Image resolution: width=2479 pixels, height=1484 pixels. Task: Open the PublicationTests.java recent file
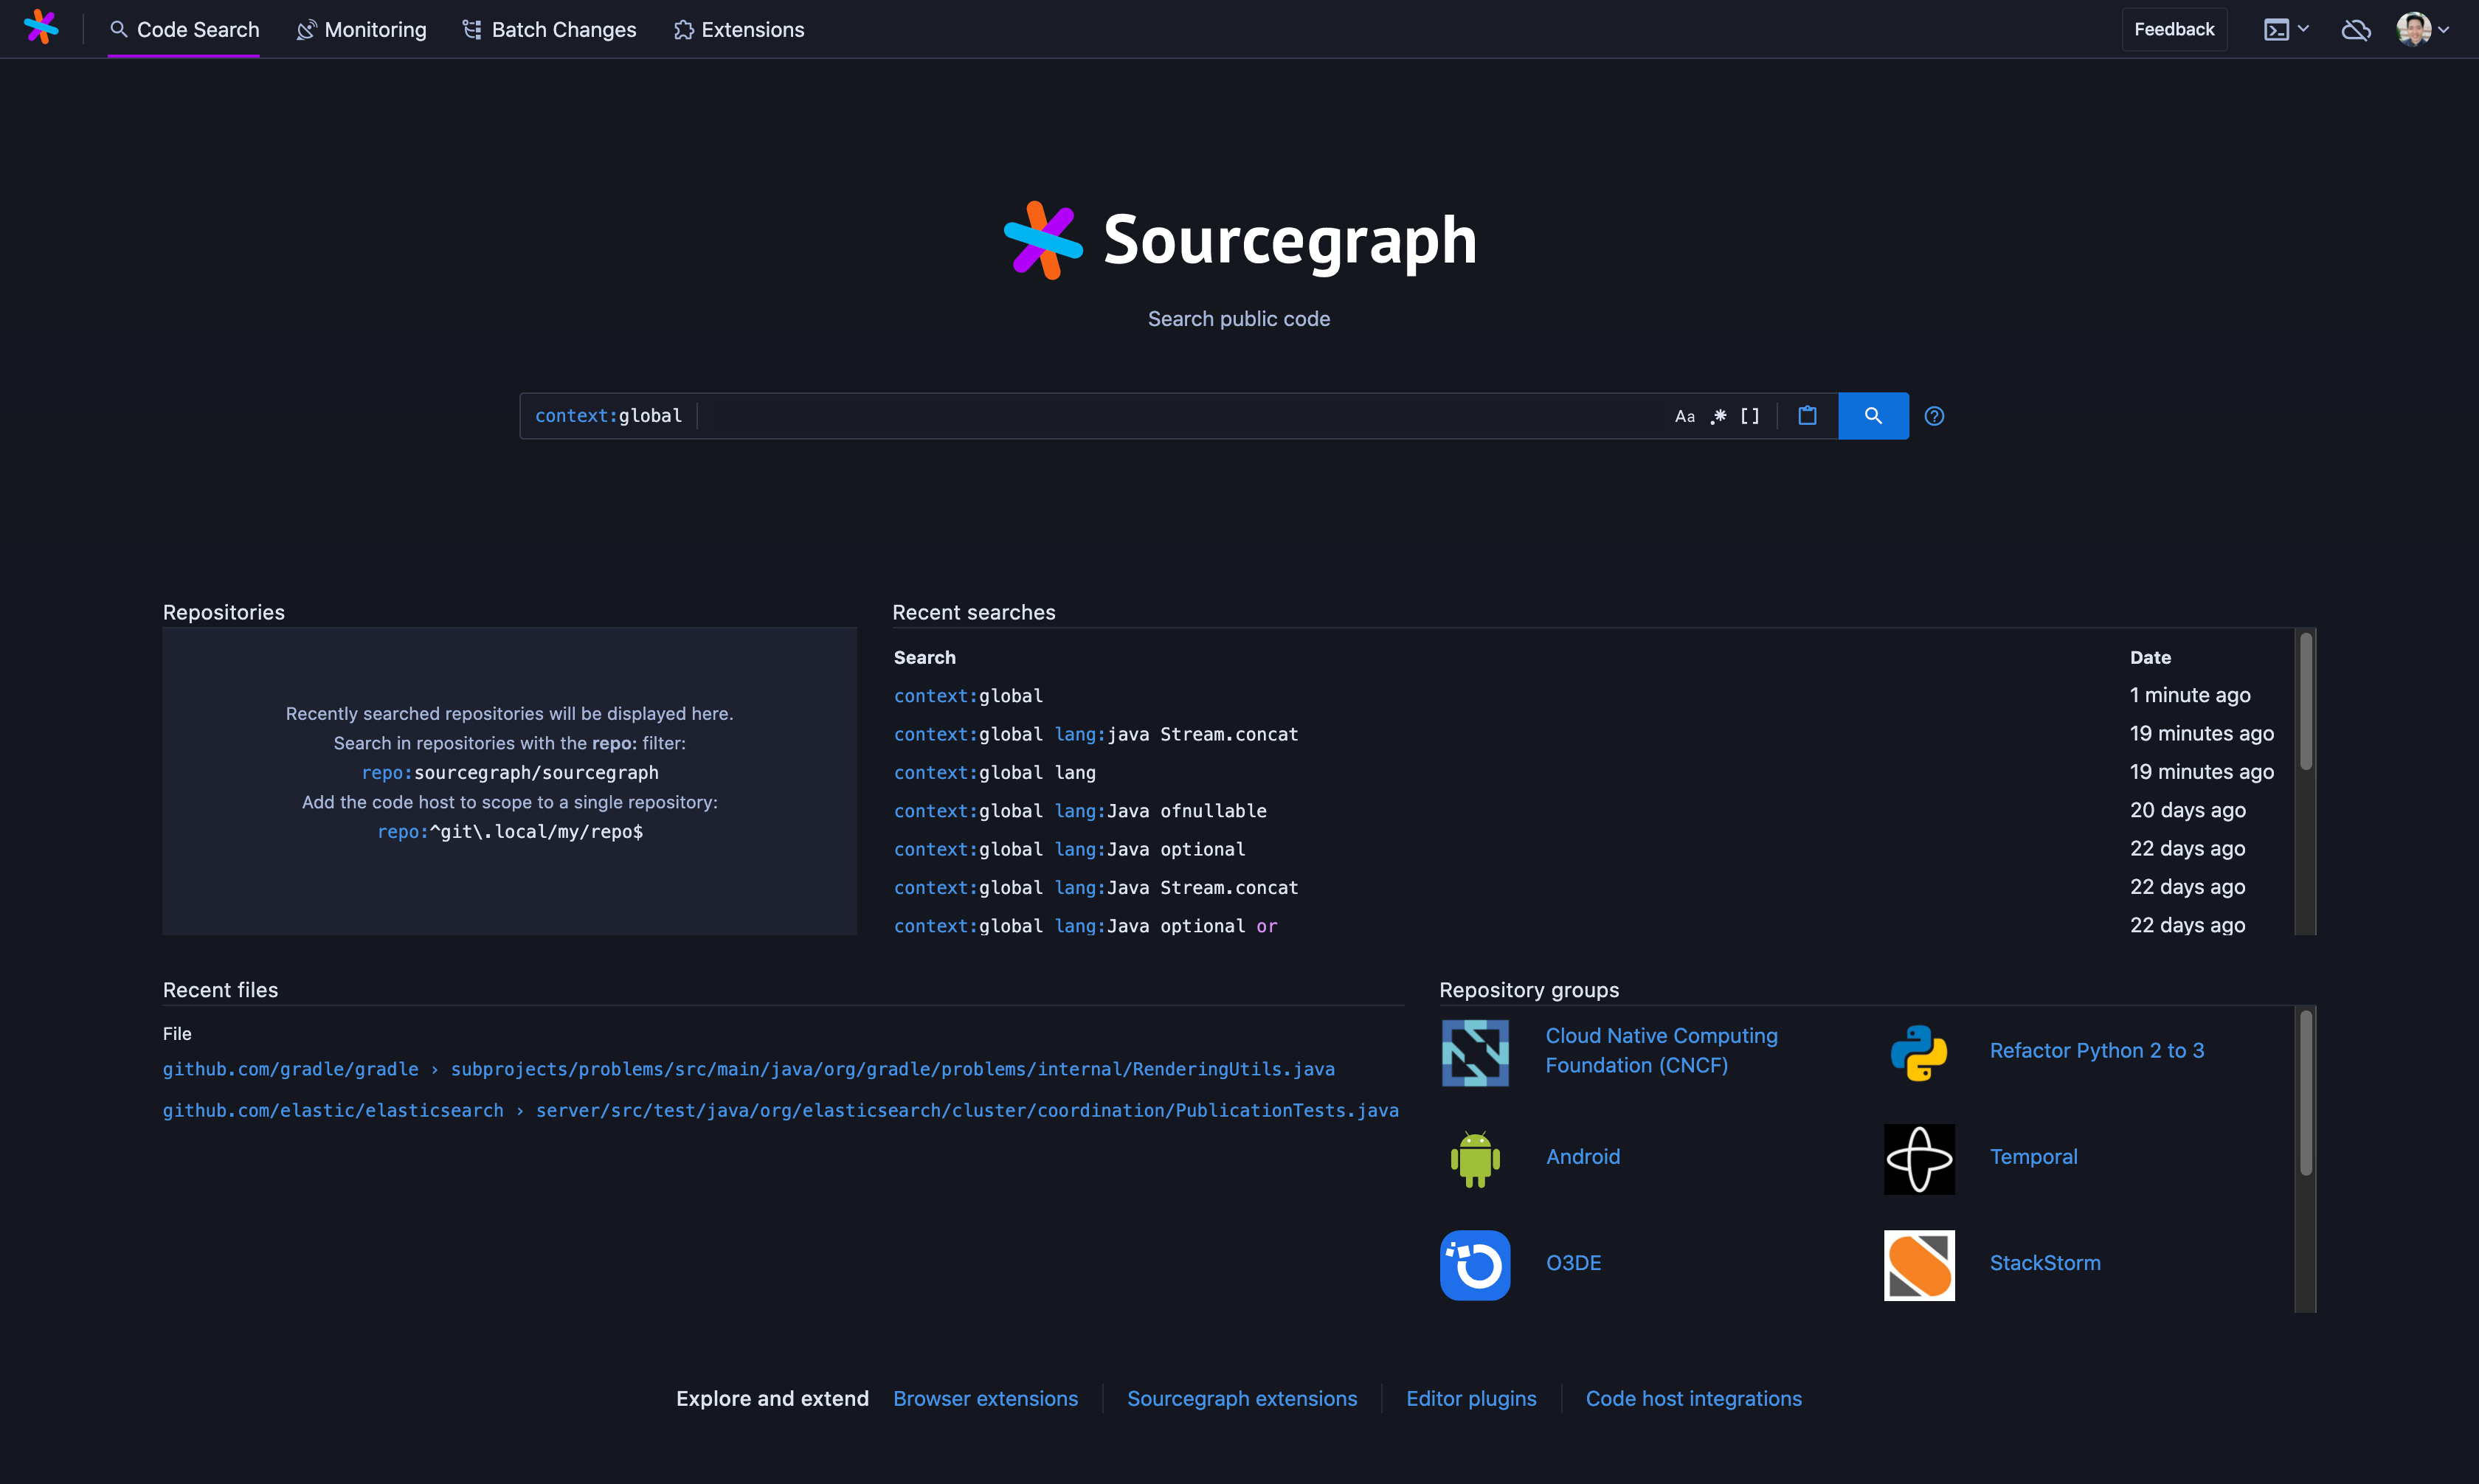tap(967, 1110)
